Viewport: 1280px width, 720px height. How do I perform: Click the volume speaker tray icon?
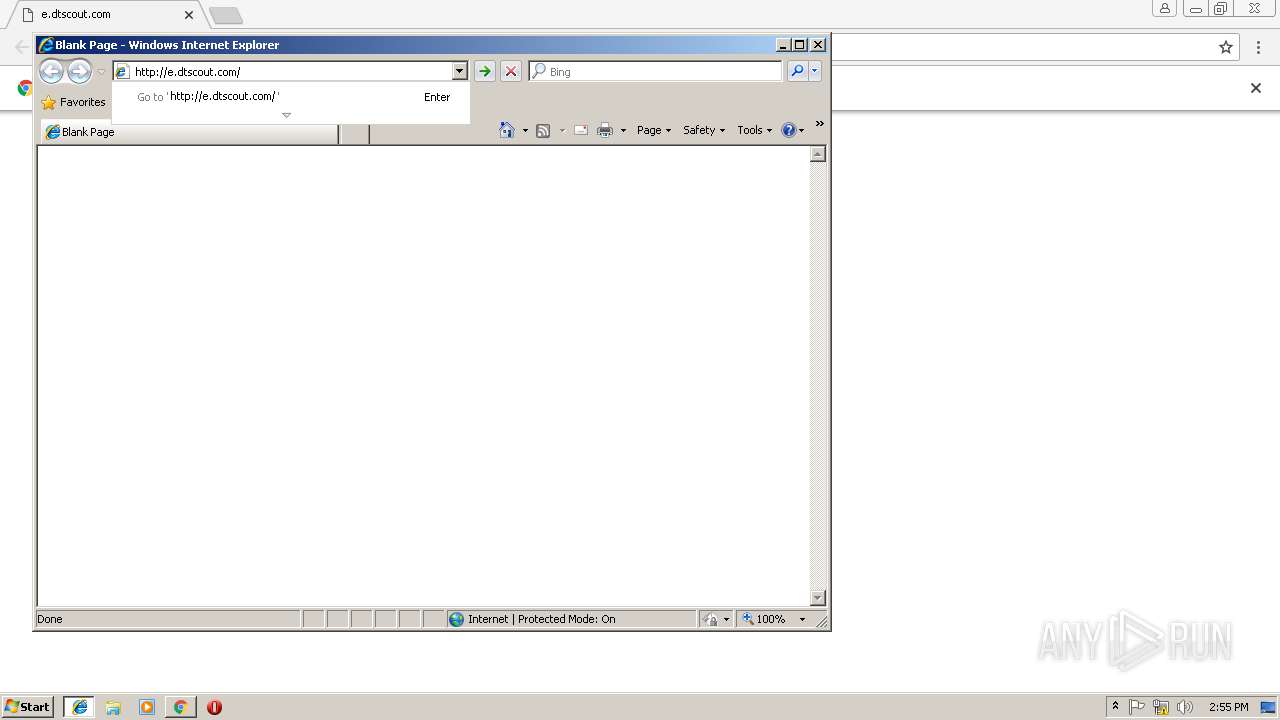coord(1185,707)
